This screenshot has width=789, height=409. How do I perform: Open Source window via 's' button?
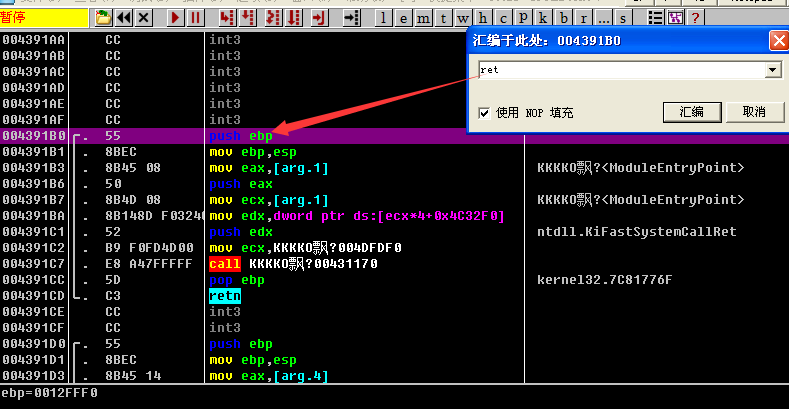coord(623,18)
